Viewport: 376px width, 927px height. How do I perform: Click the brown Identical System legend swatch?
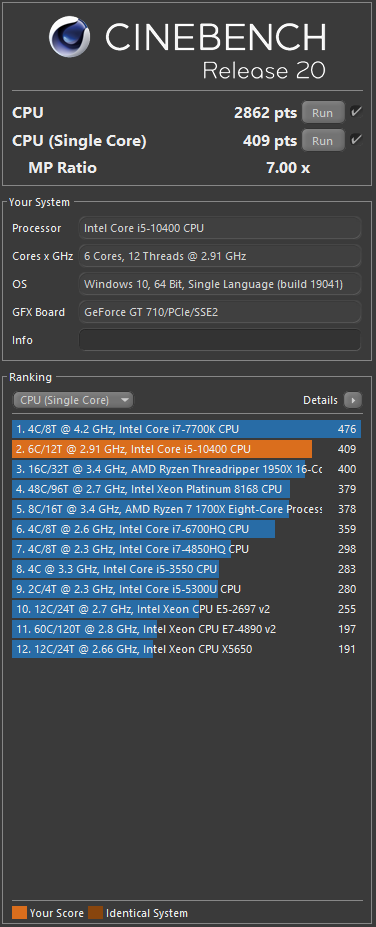coord(95,913)
